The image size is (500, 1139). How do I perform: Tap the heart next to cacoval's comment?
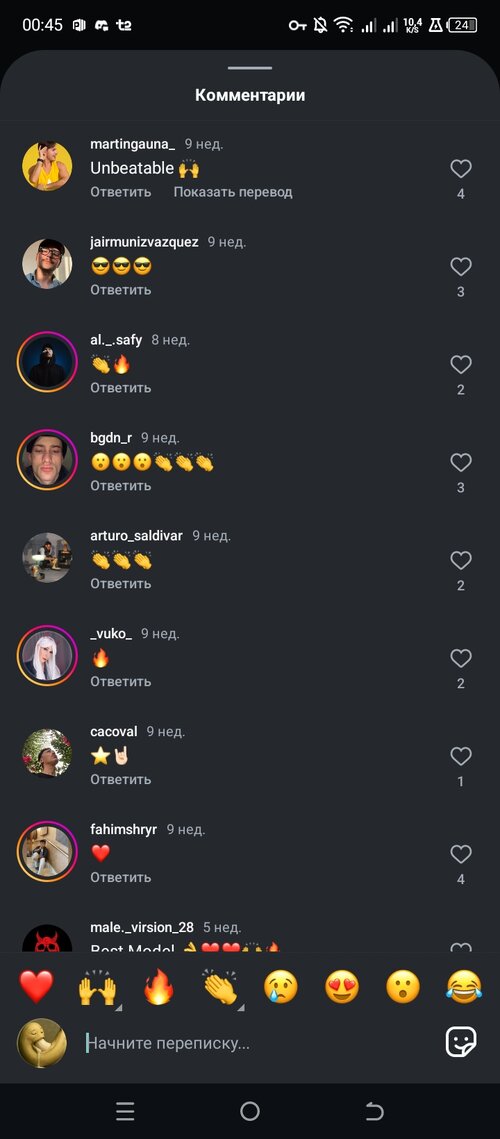click(x=461, y=757)
